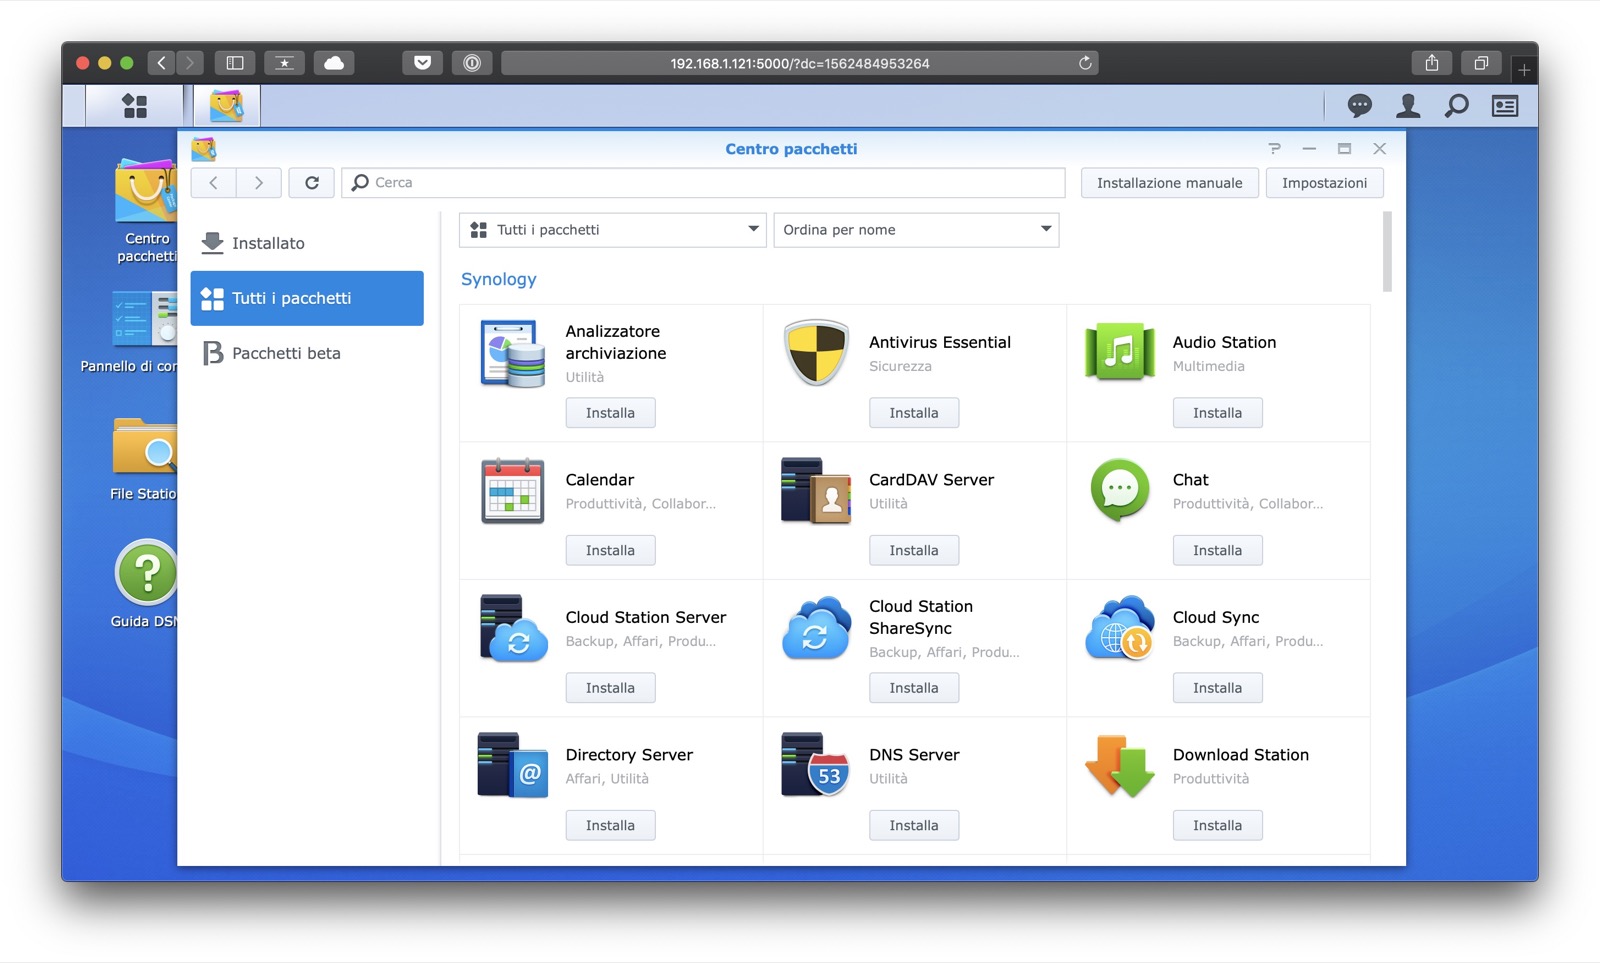Click the Chat package icon
This screenshot has width=1600, height=963.
pyautogui.click(x=1119, y=490)
